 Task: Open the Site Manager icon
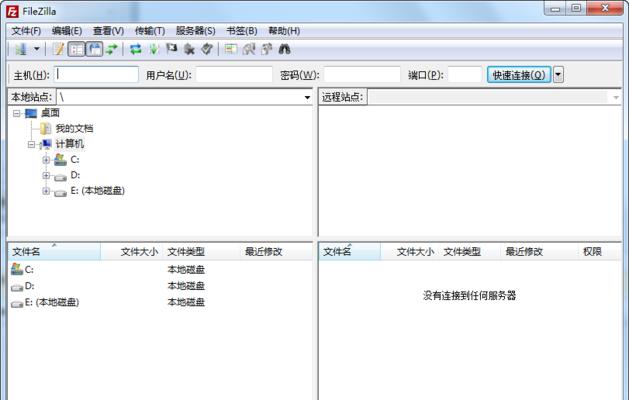coord(21,49)
